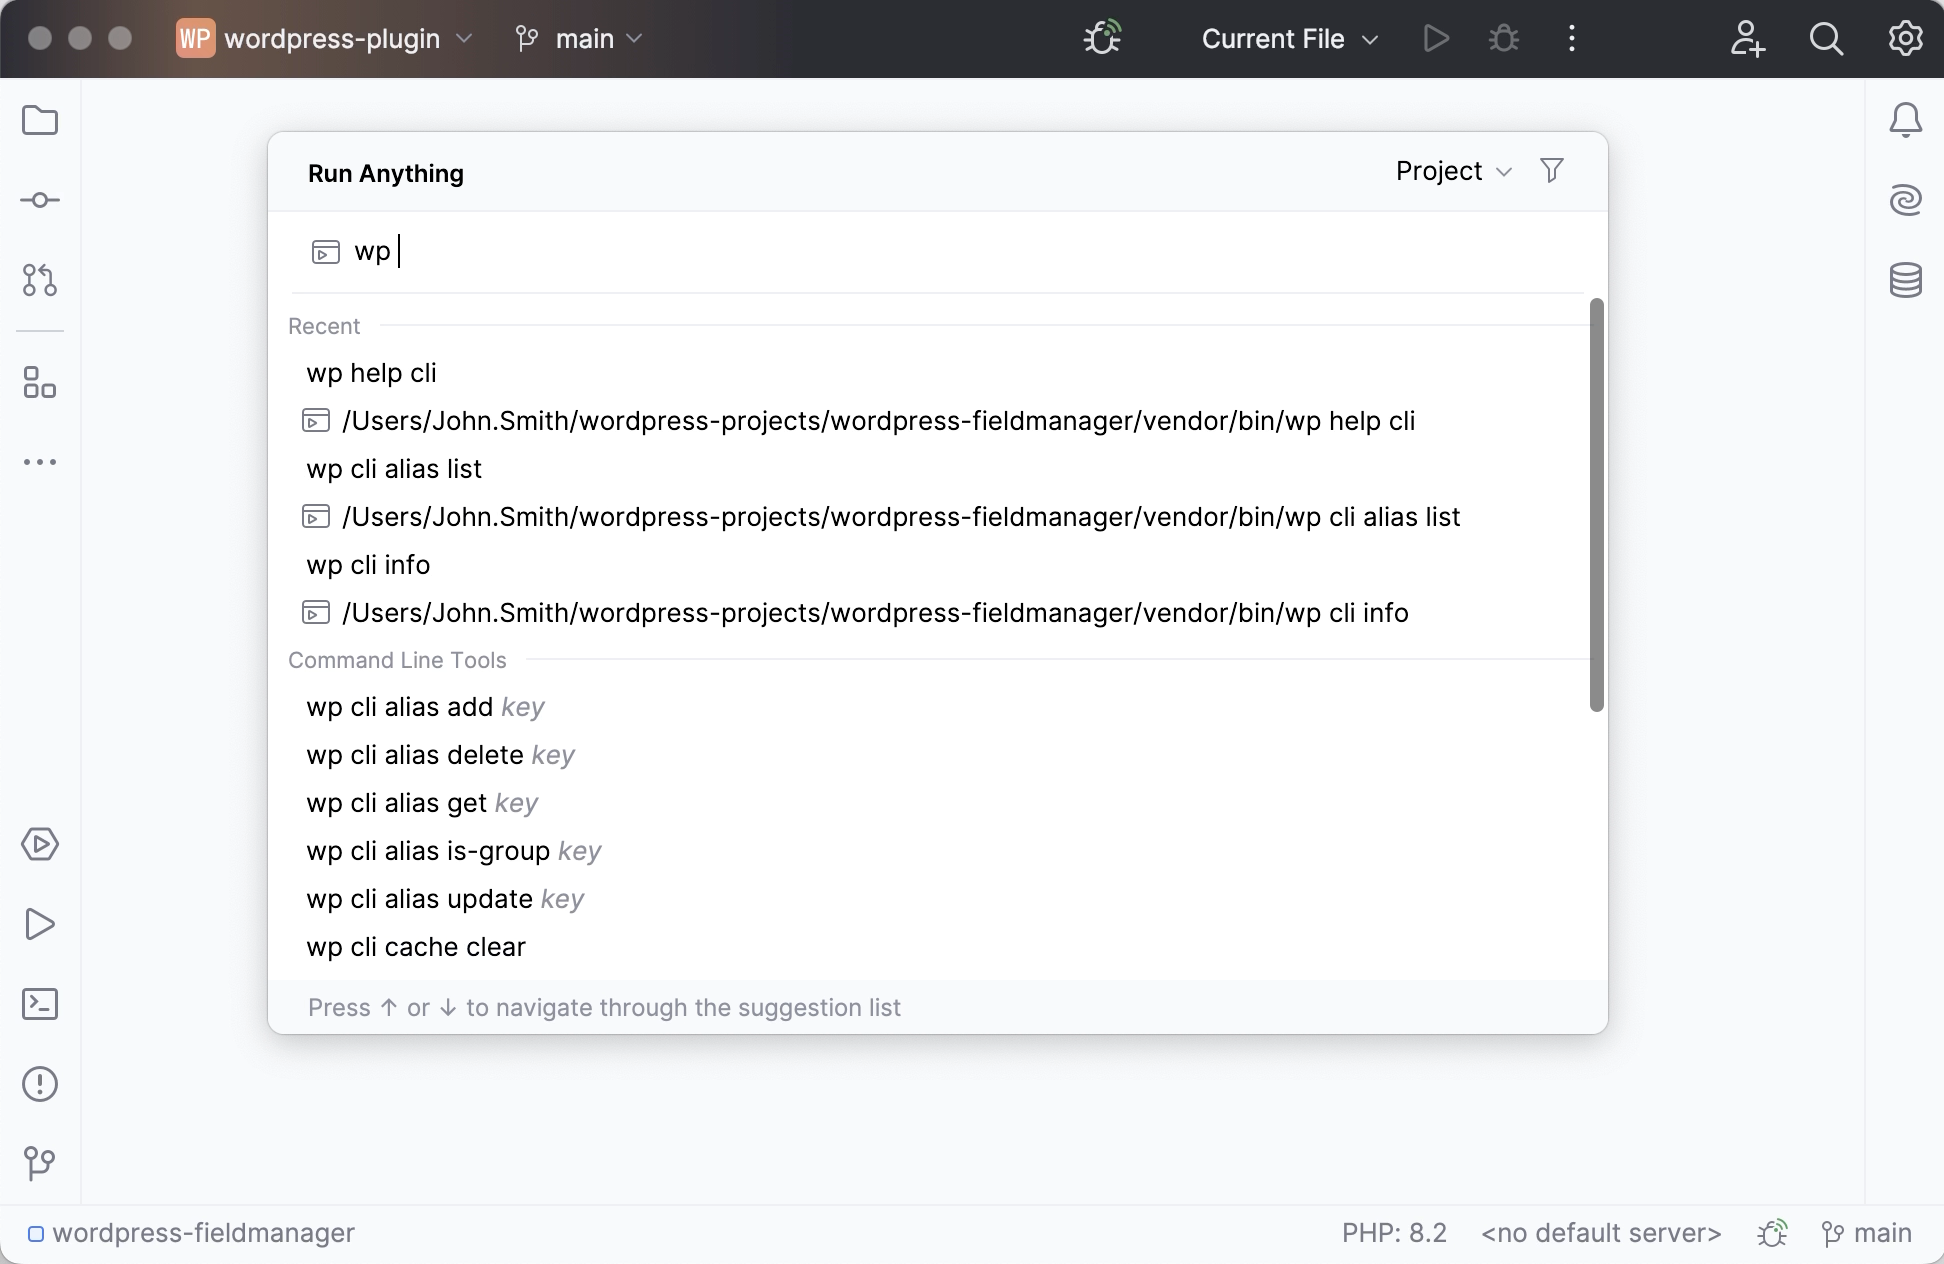Screen dimensions: 1944x1264
Task: Open the main branch dropdown
Action: (577, 39)
